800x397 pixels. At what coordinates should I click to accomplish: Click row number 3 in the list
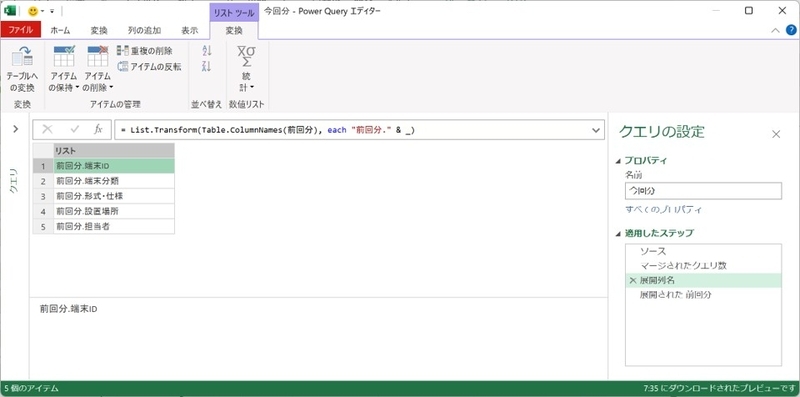43,196
